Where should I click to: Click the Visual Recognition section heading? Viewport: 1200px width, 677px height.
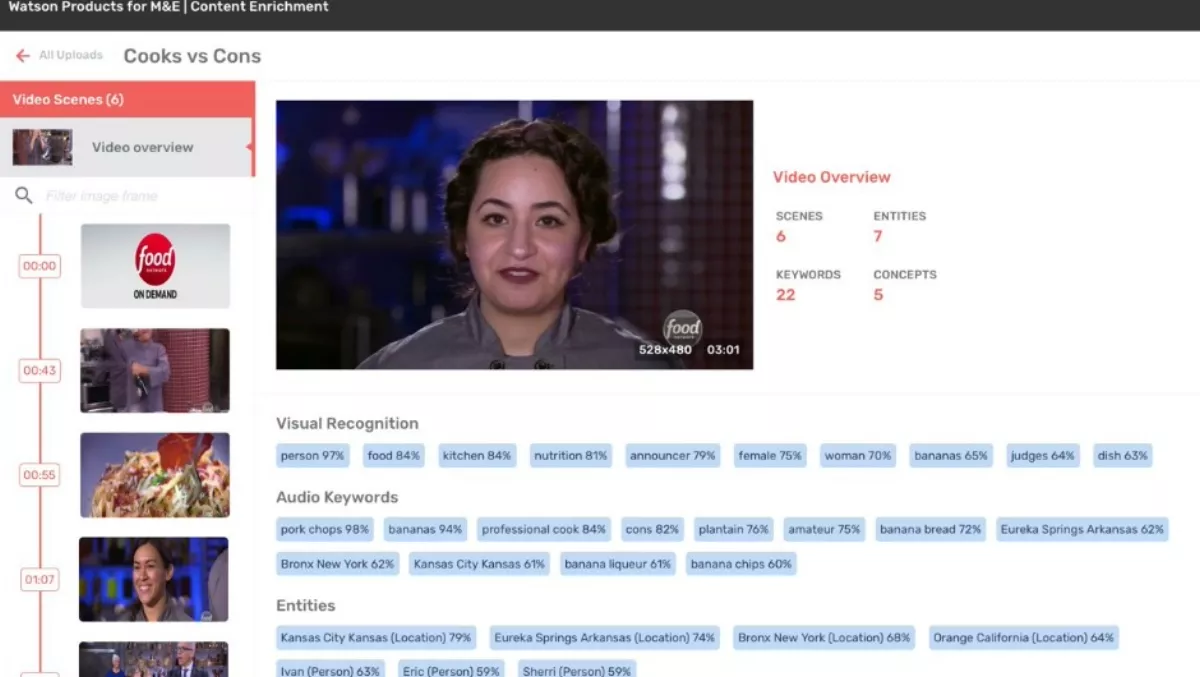coord(347,423)
